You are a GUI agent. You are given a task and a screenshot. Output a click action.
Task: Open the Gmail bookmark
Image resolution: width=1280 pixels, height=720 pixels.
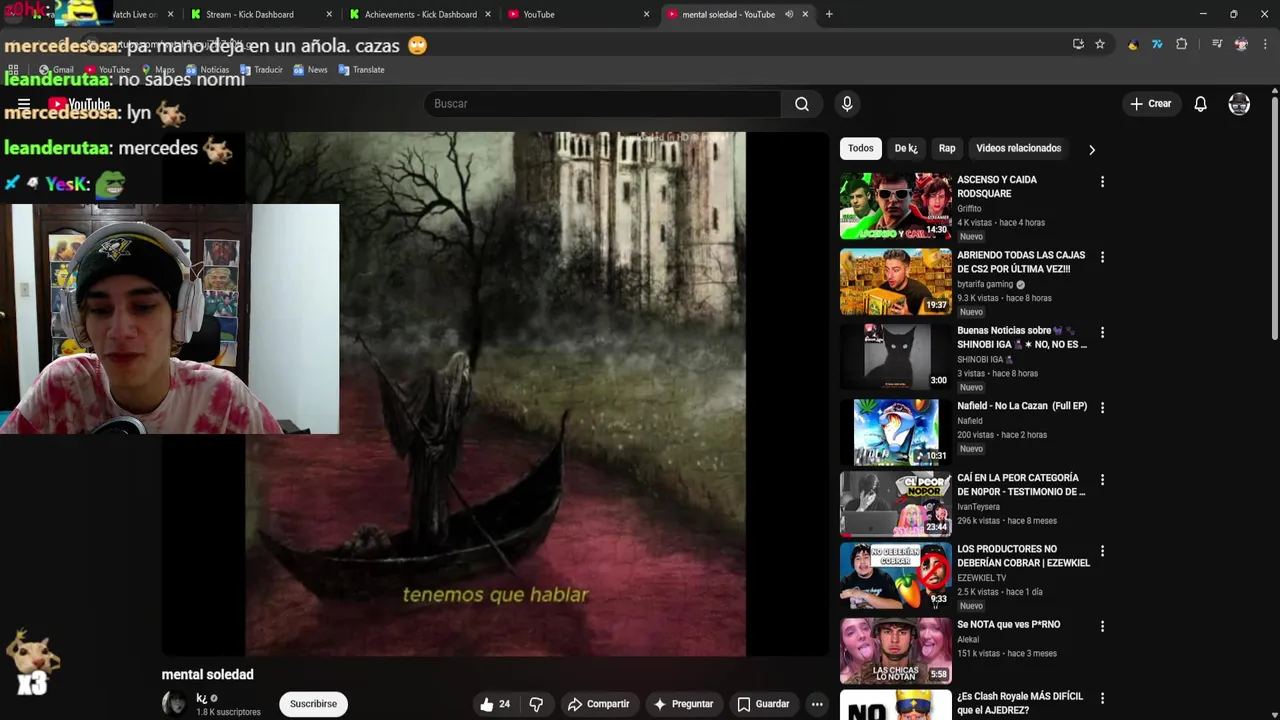click(x=56, y=70)
